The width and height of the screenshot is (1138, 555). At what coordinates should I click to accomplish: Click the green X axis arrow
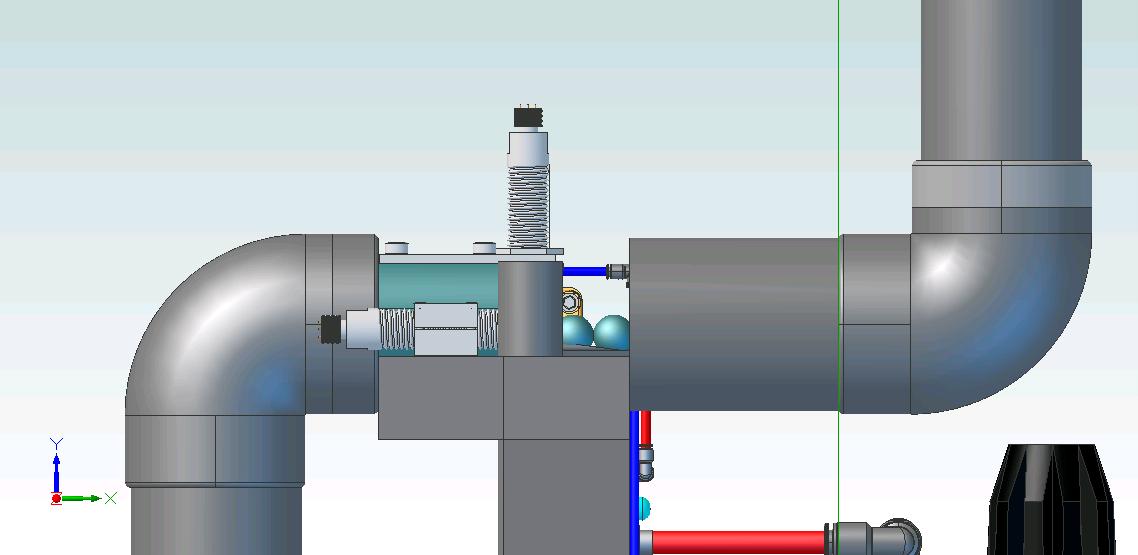click(82, 498)
